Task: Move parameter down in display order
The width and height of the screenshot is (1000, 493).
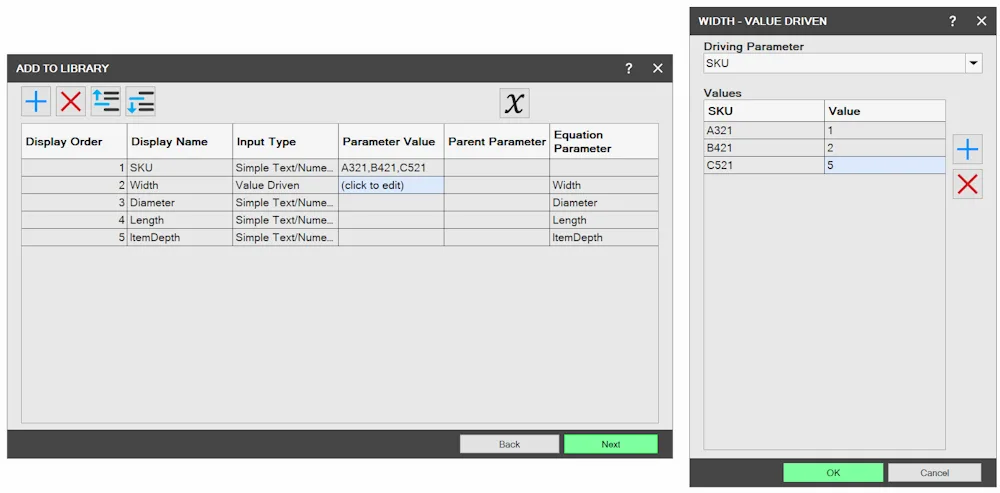Action: 140,101
